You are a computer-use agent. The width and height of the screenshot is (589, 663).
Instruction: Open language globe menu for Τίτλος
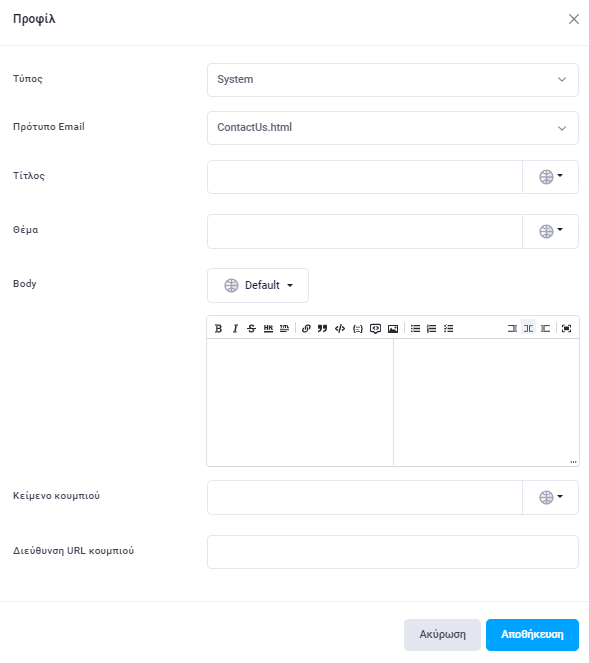pos(551,177)
